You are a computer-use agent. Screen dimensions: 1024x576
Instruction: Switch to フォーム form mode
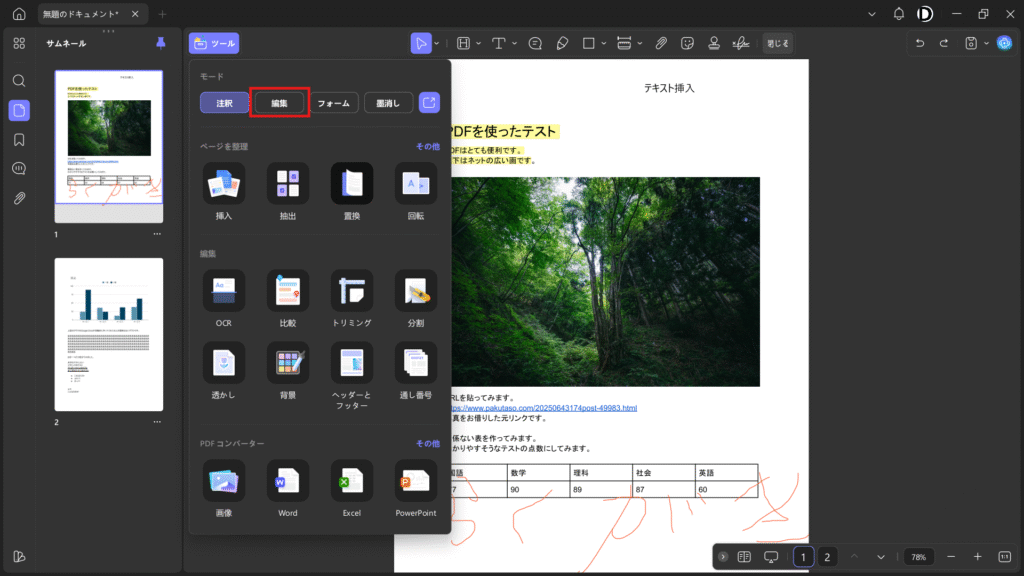click(x=333, y=103)
